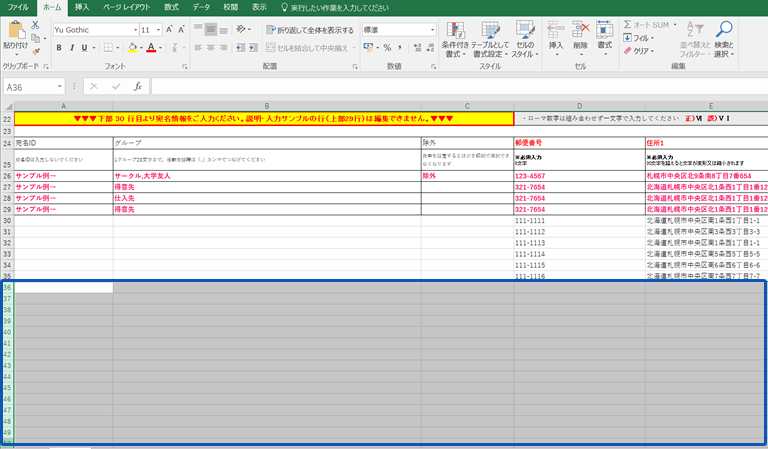Click the Insert Function fx icon

(137, 87)
